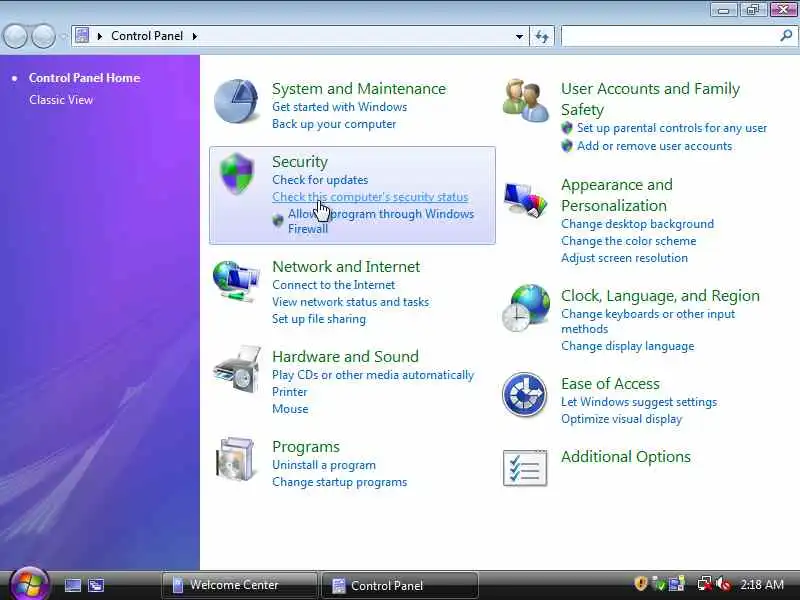
Task: Click Show Desktop quick launch icon
Action: pos(72,585)
